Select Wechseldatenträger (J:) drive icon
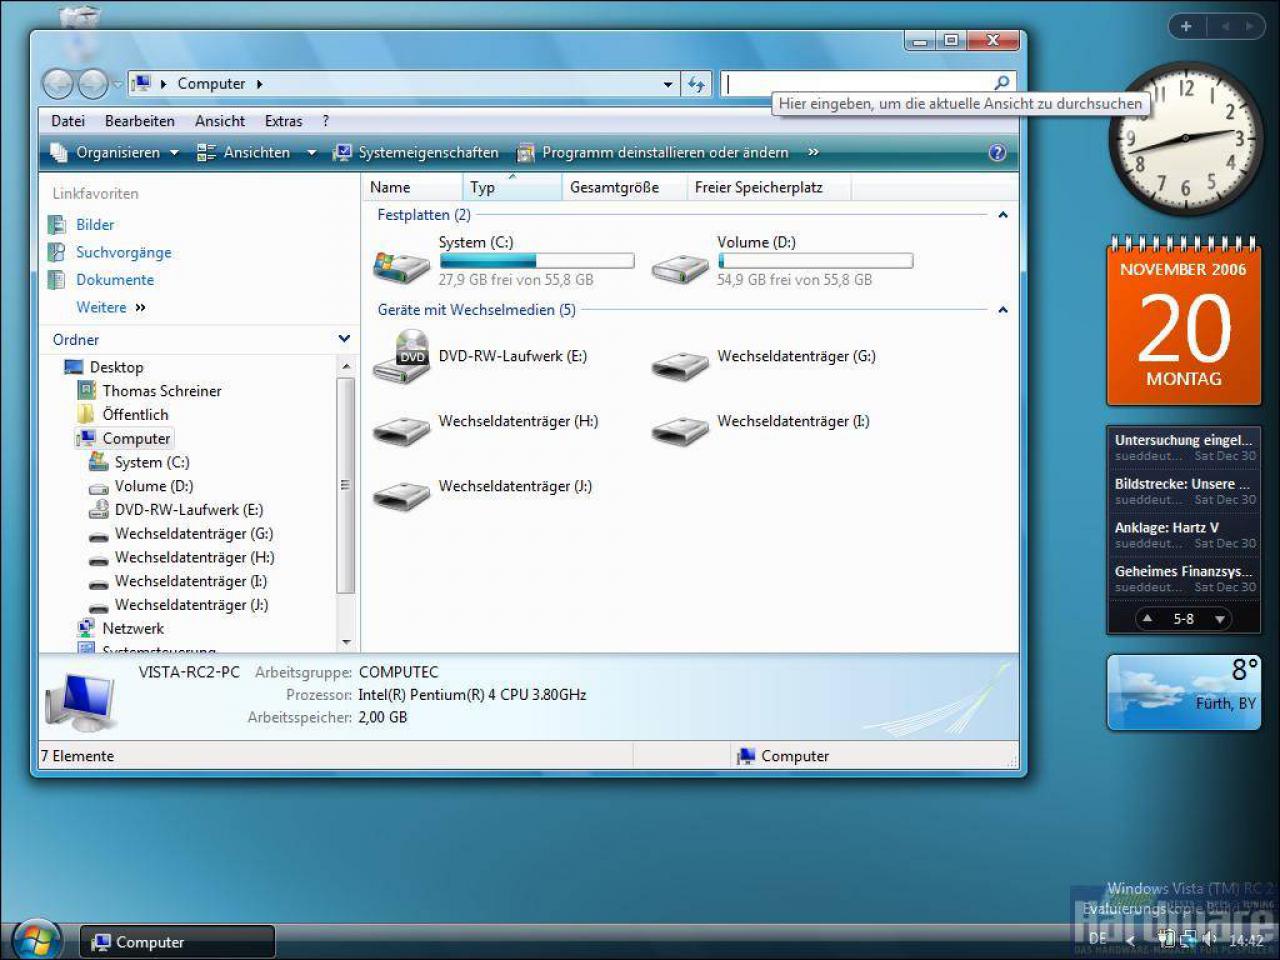Image resolution: width=1280 pixels, height=960 pixels. pos(401,494)
